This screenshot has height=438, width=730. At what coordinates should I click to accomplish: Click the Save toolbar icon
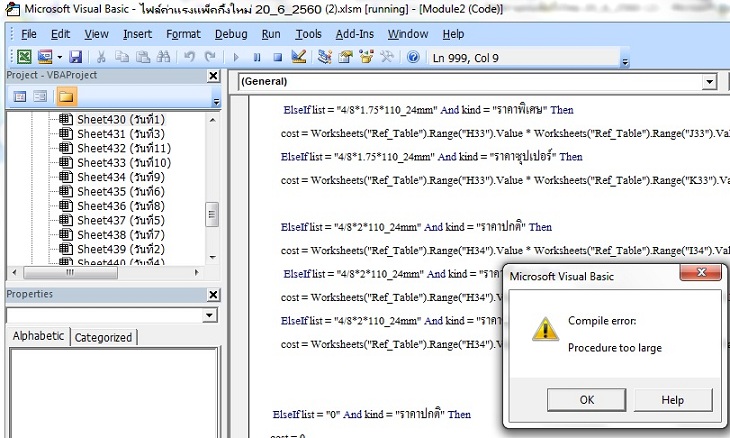[x=75, y=57]
